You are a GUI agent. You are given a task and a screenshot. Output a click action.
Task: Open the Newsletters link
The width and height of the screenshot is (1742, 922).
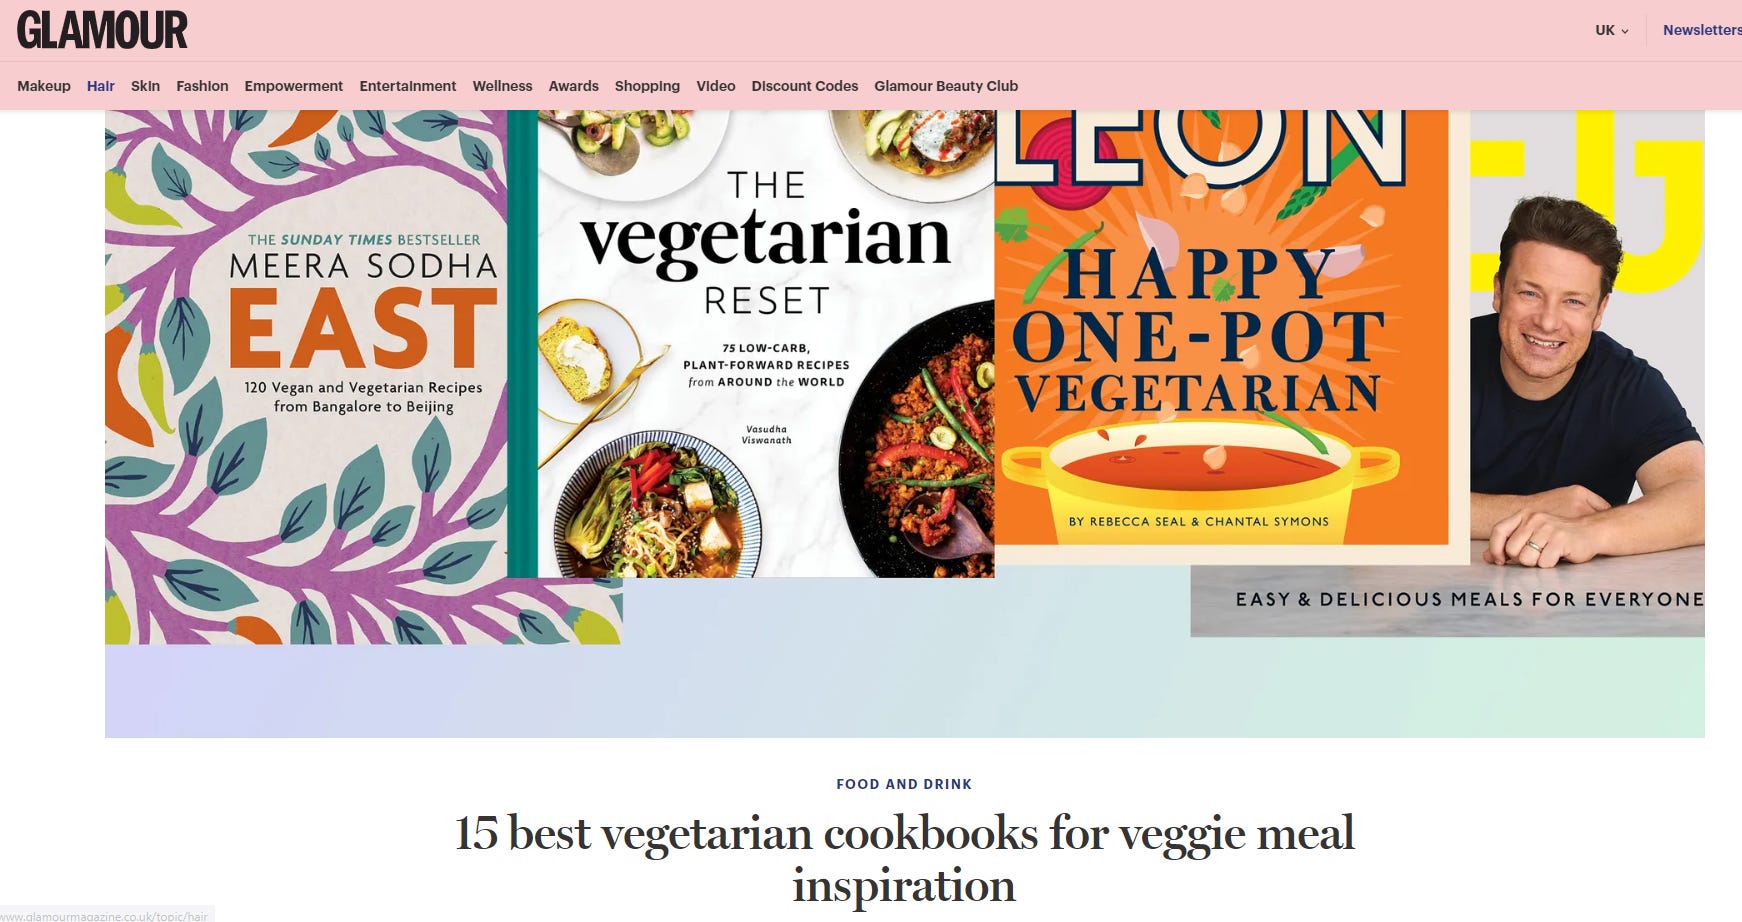(1702, 30)
